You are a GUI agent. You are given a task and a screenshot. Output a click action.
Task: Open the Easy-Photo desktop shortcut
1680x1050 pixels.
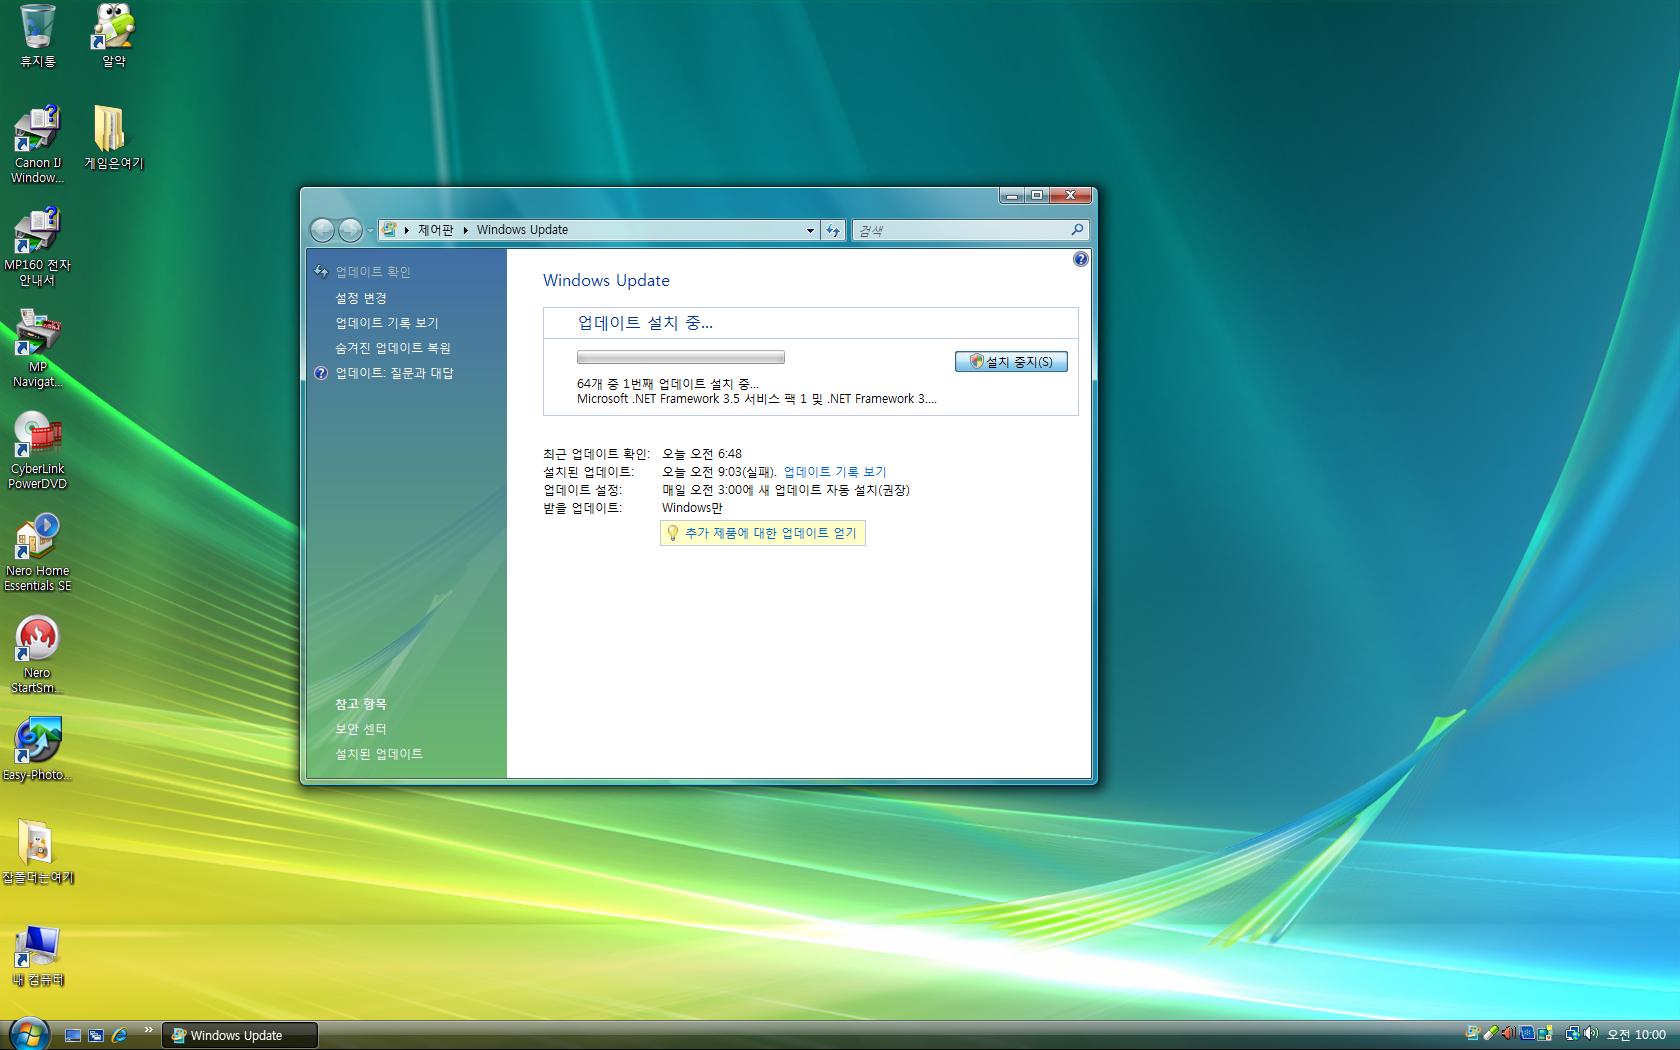pos(38,749)
